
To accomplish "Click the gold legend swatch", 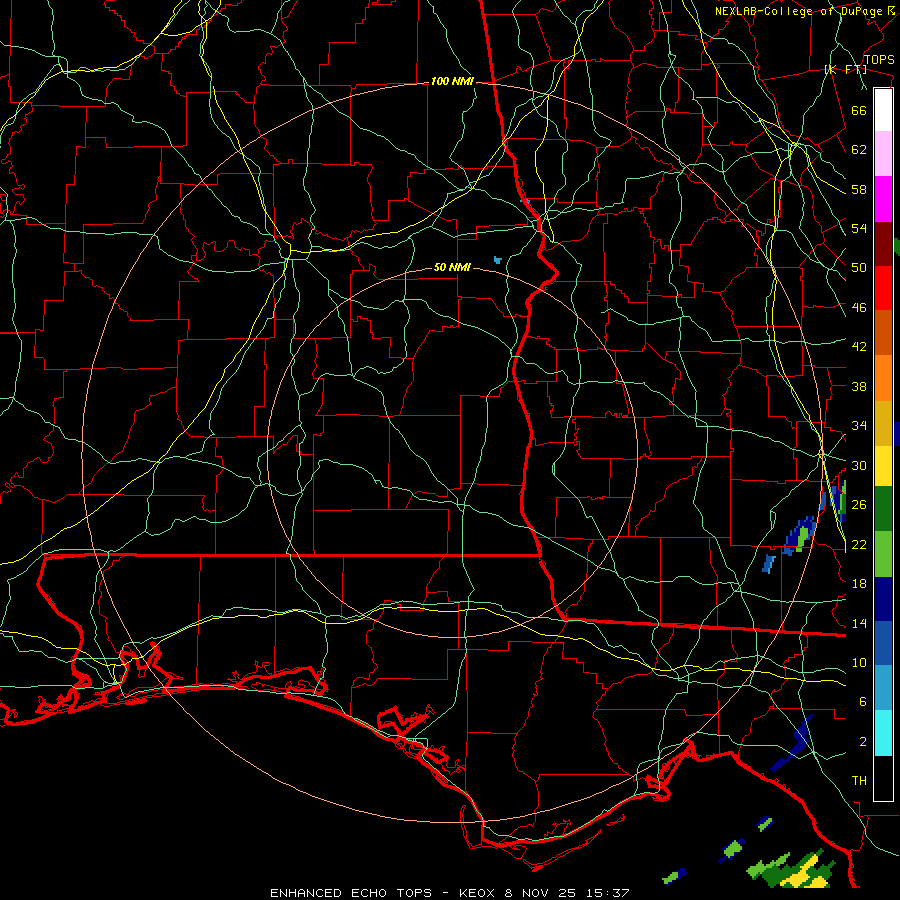I will (883, 423).
